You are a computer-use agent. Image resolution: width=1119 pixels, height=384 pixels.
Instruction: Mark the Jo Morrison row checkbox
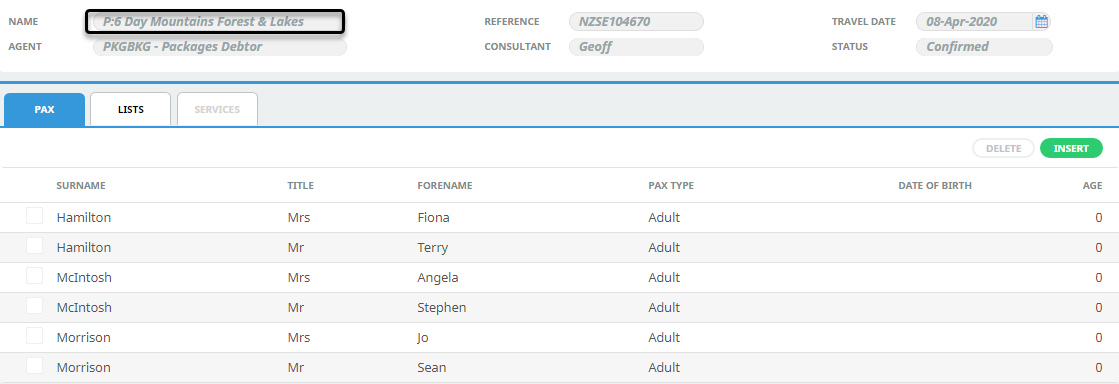(34, 336)
